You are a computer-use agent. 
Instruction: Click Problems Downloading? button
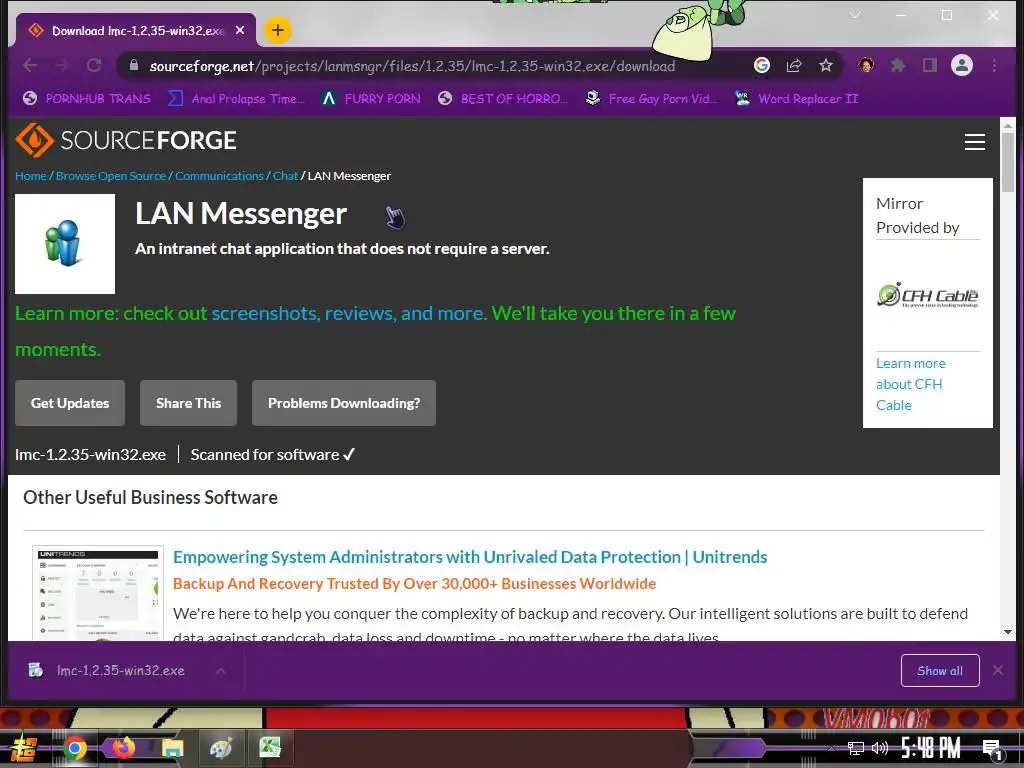point(344,403)
